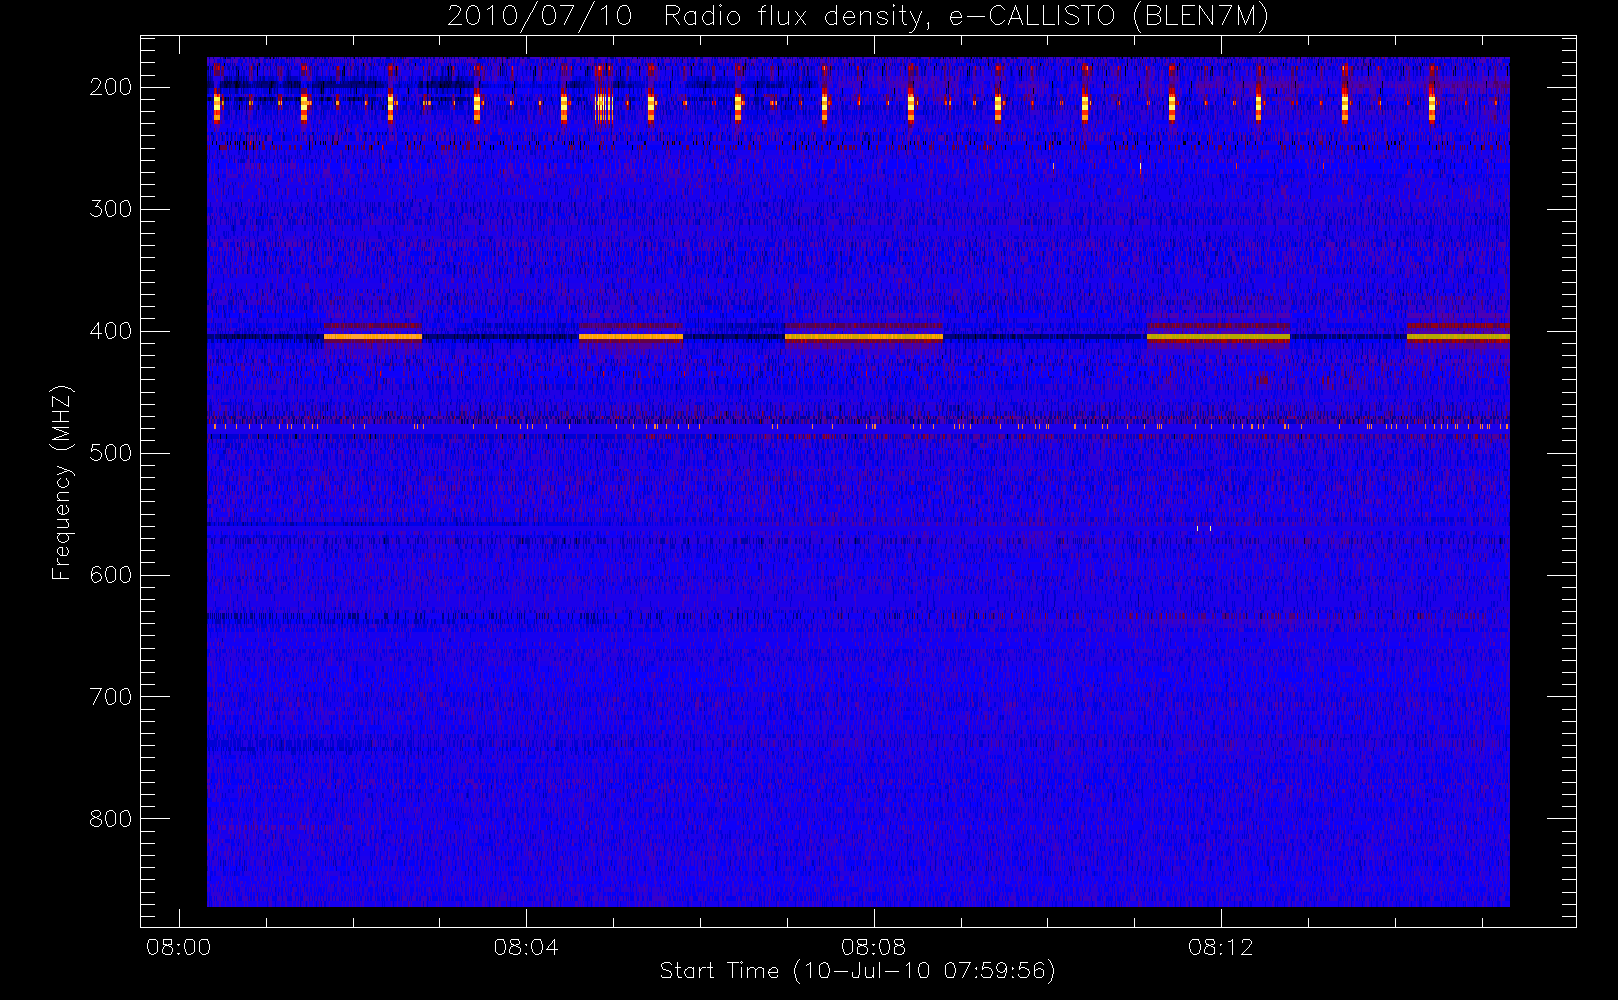Click the 'Start Time (10-Jul-10 07:59:56)' axis label
The image size is (1618, 1000).
[857, 971]
